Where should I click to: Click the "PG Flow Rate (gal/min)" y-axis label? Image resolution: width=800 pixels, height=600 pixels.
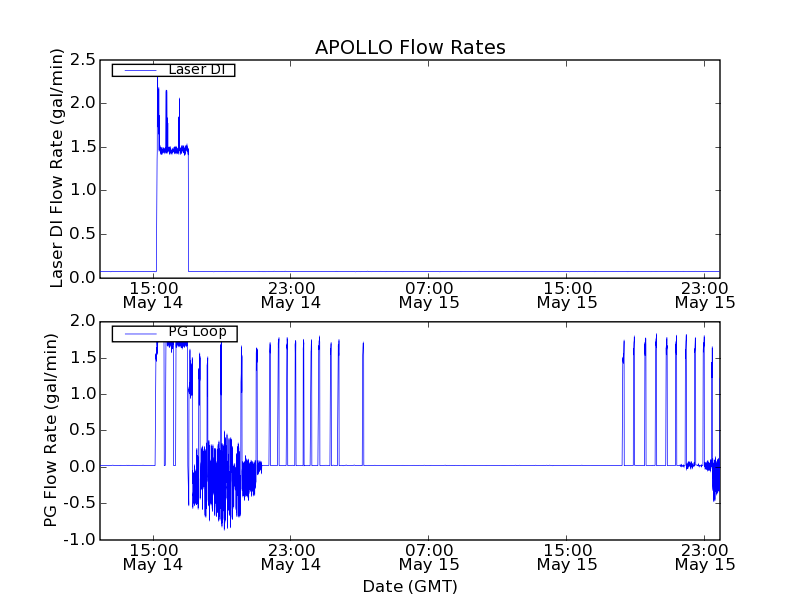pyautogui.click(x=50, y=430)
